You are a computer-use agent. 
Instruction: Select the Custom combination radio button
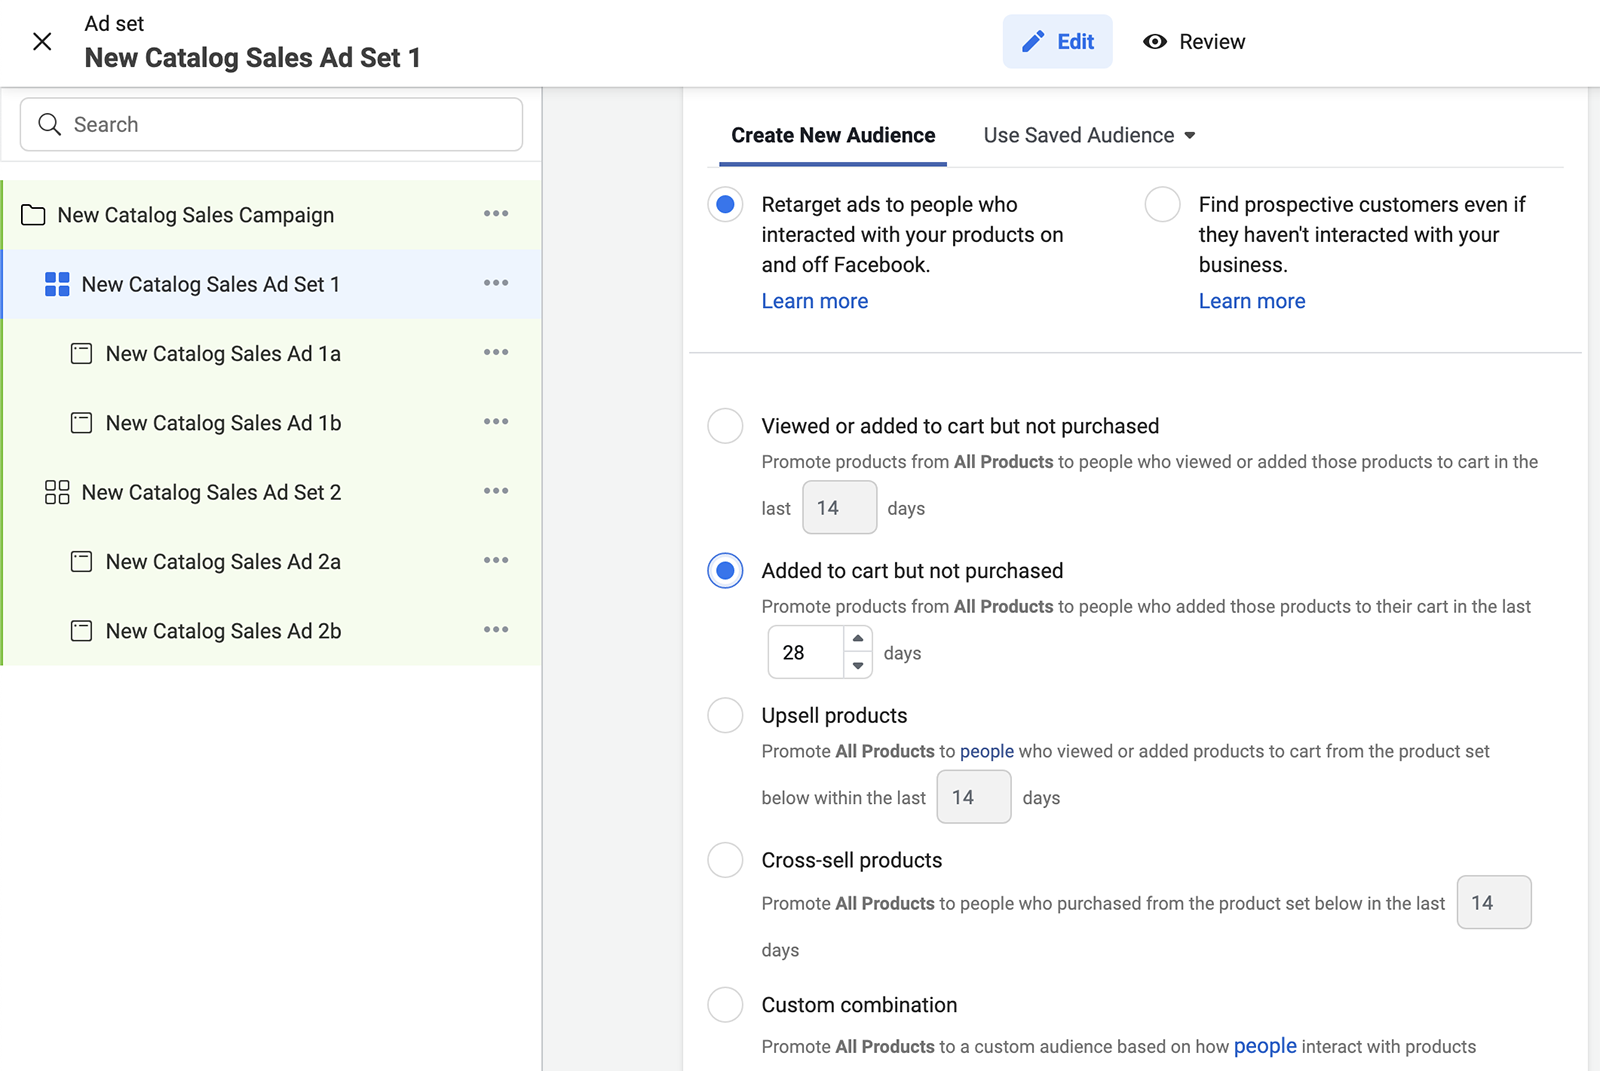(x=725, y=1005)
